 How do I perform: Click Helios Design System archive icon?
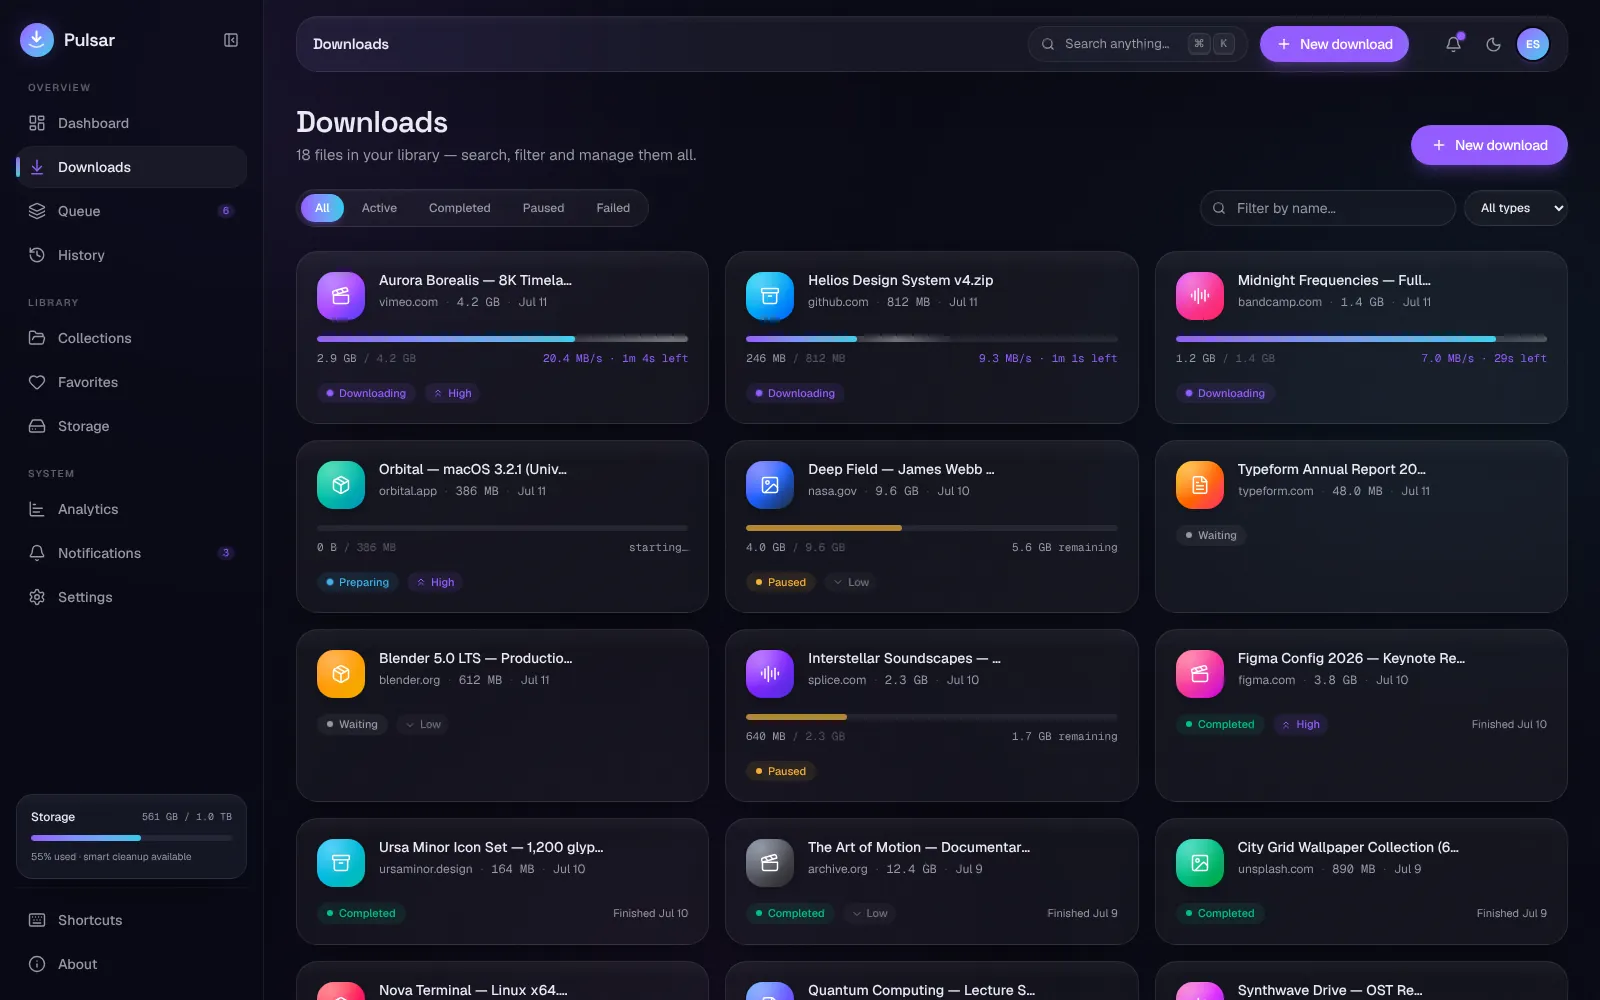pyautogui.click(x=770, y=296)
